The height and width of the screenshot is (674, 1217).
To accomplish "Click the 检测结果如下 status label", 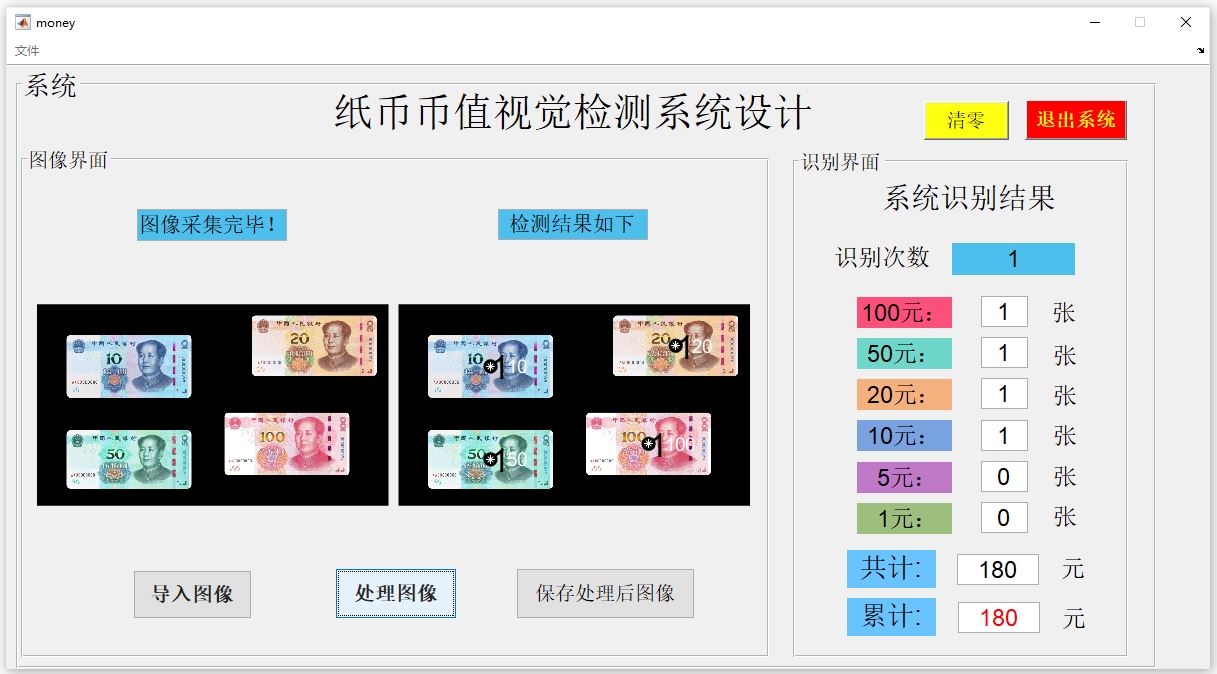I will tap(573, 224).
